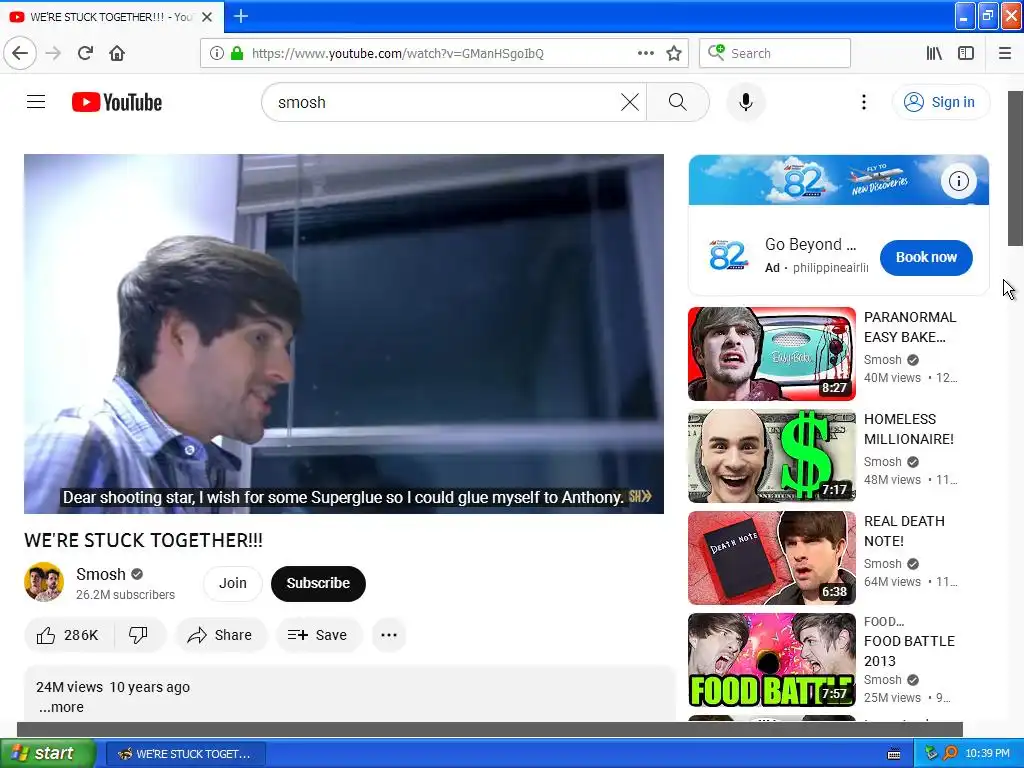The image size is (1024, 768).
Task: Like the video with thumbs-up 286K
Action: [69, 635]
